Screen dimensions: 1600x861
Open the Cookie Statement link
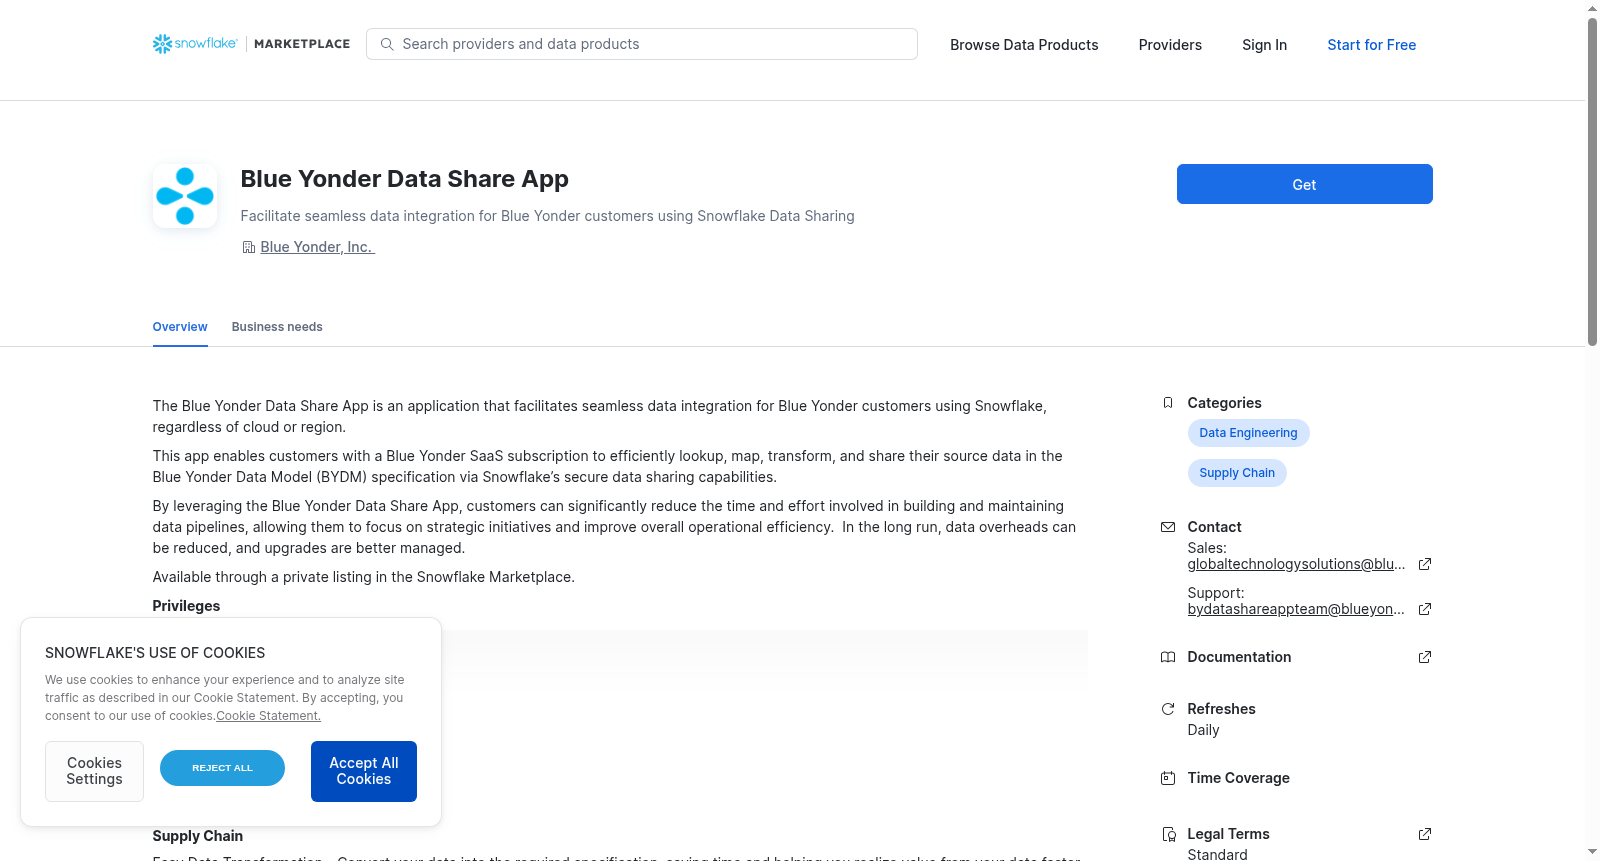[268, 716]
